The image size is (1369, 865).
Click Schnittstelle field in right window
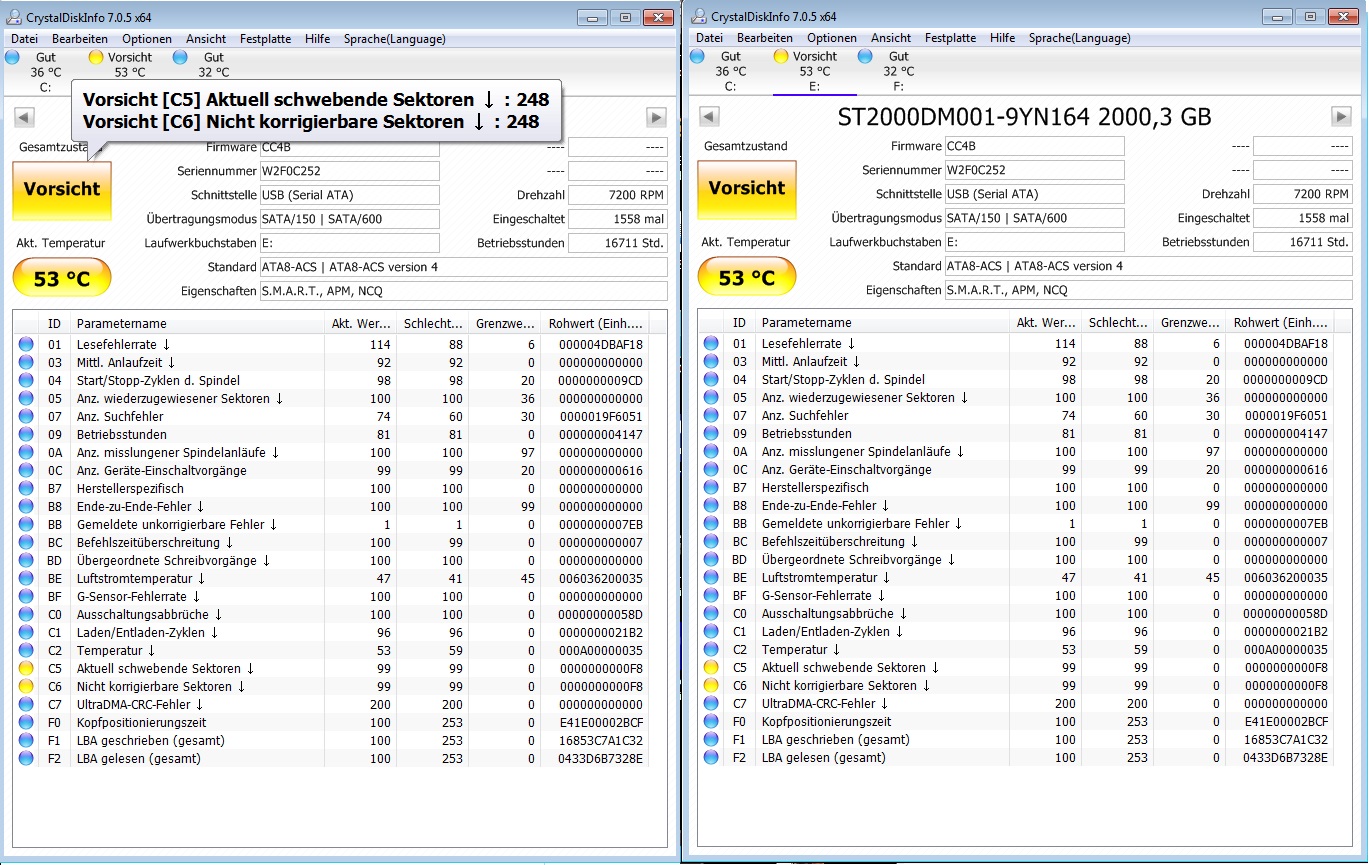(x=1034, y=194)
